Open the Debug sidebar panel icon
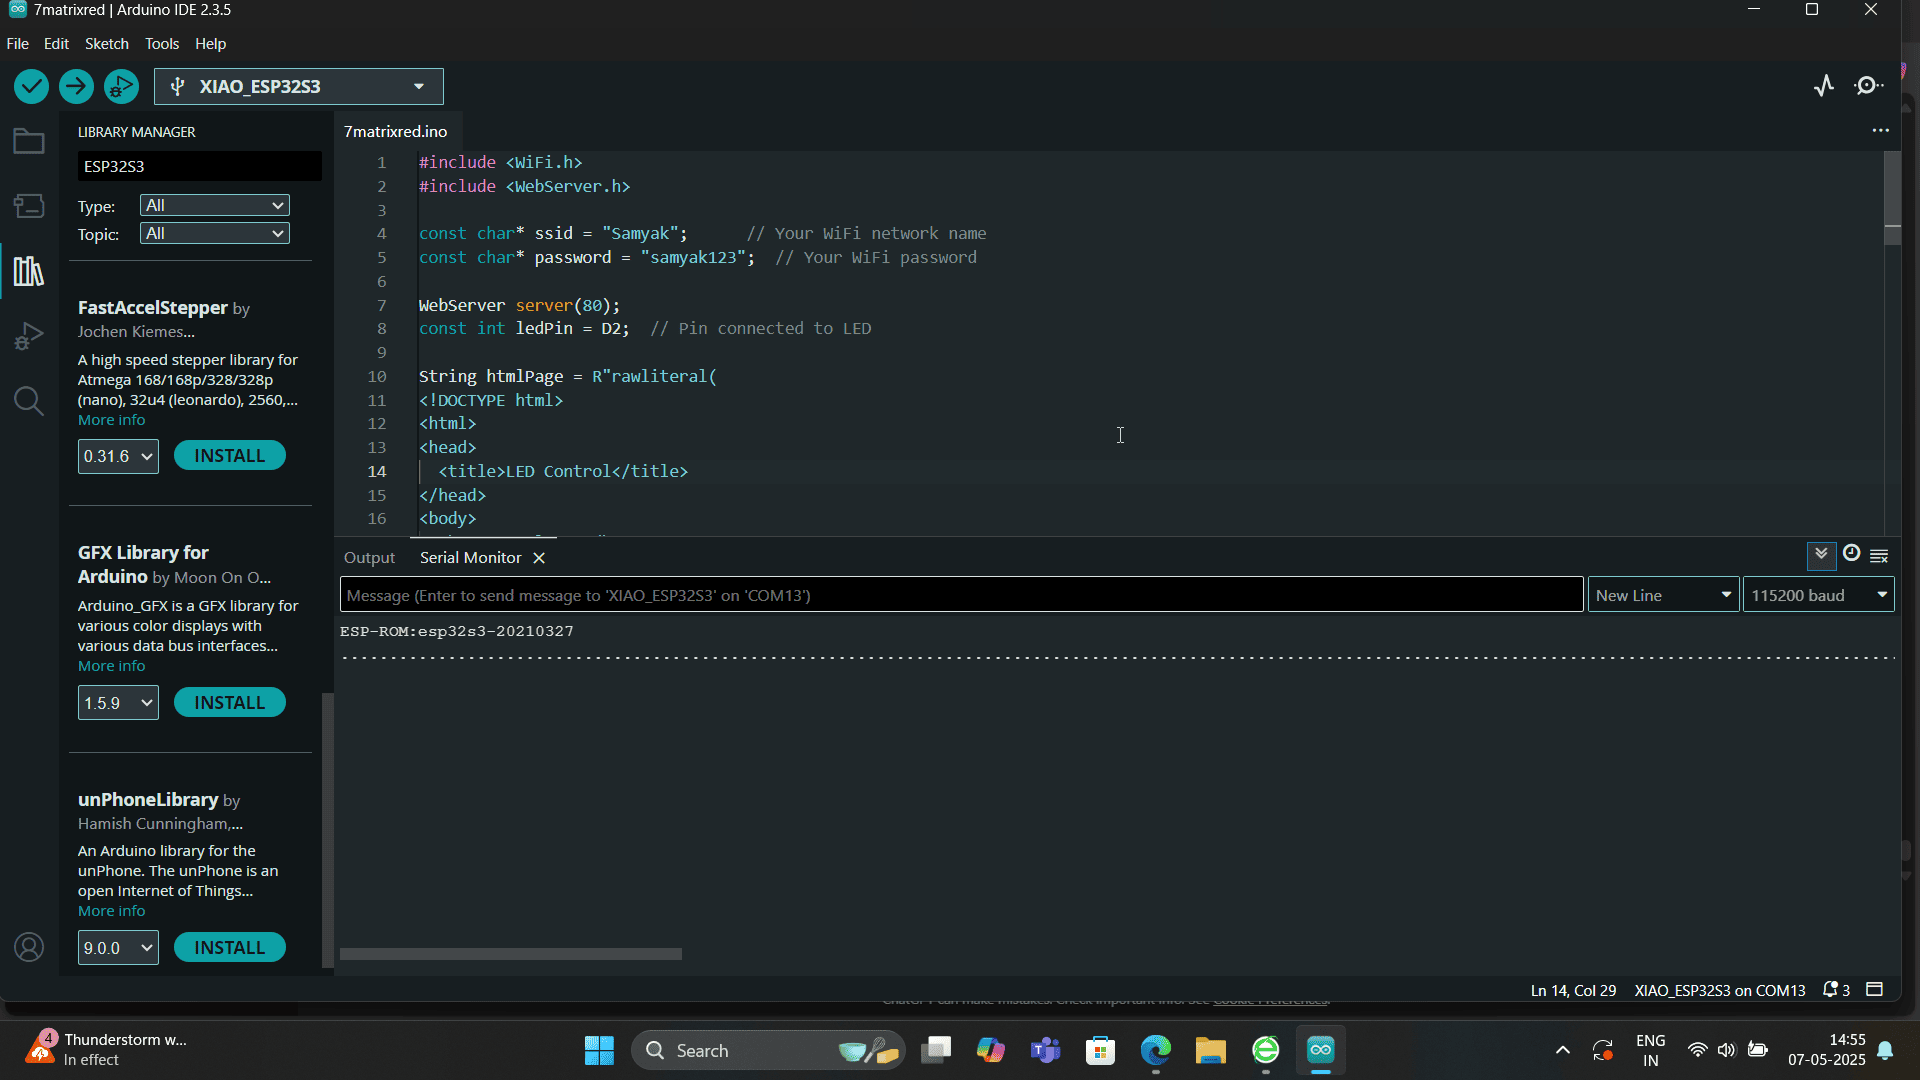 [x=29, y=336]
